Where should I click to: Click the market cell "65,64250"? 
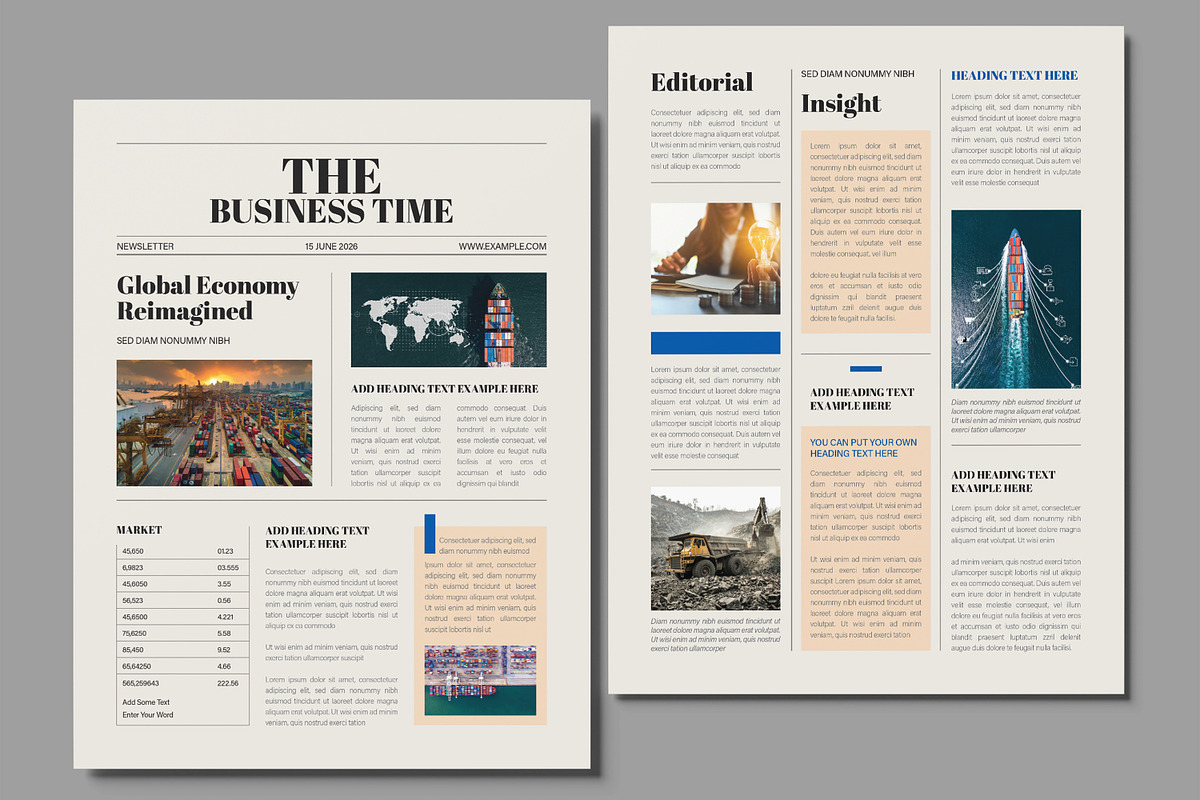137,666
